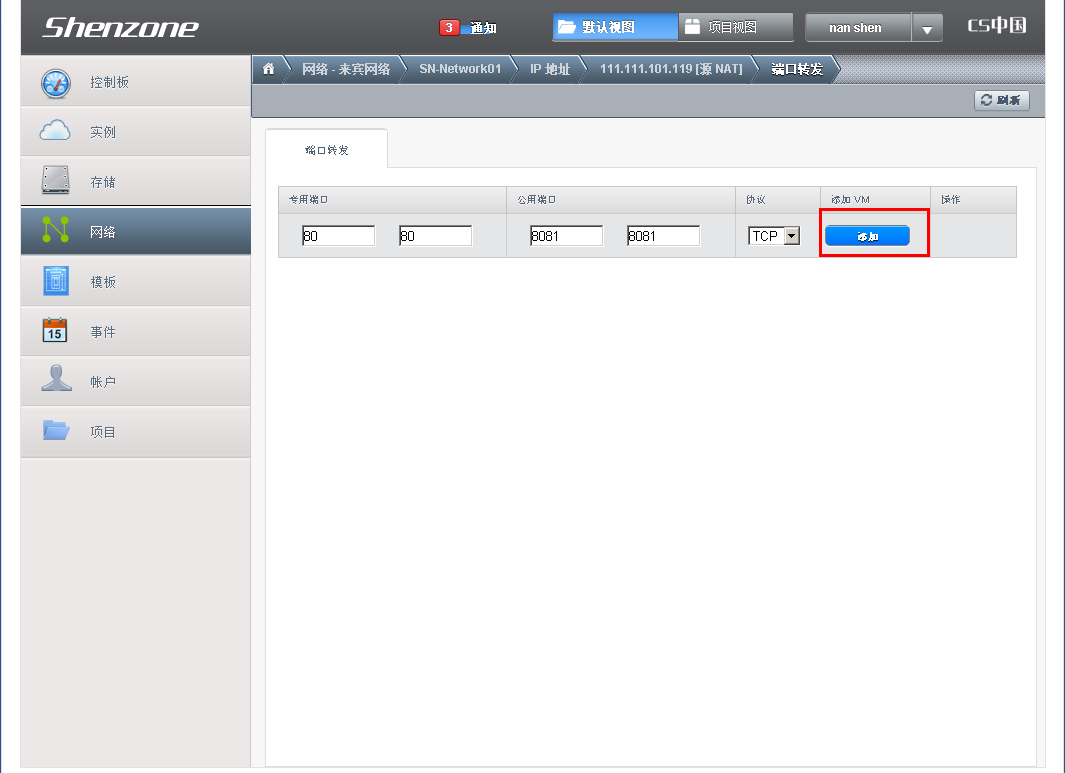Viewport: 1065px width, 773px height.
Task: Click the blue Add VM button
Action: tap(867, 236)
